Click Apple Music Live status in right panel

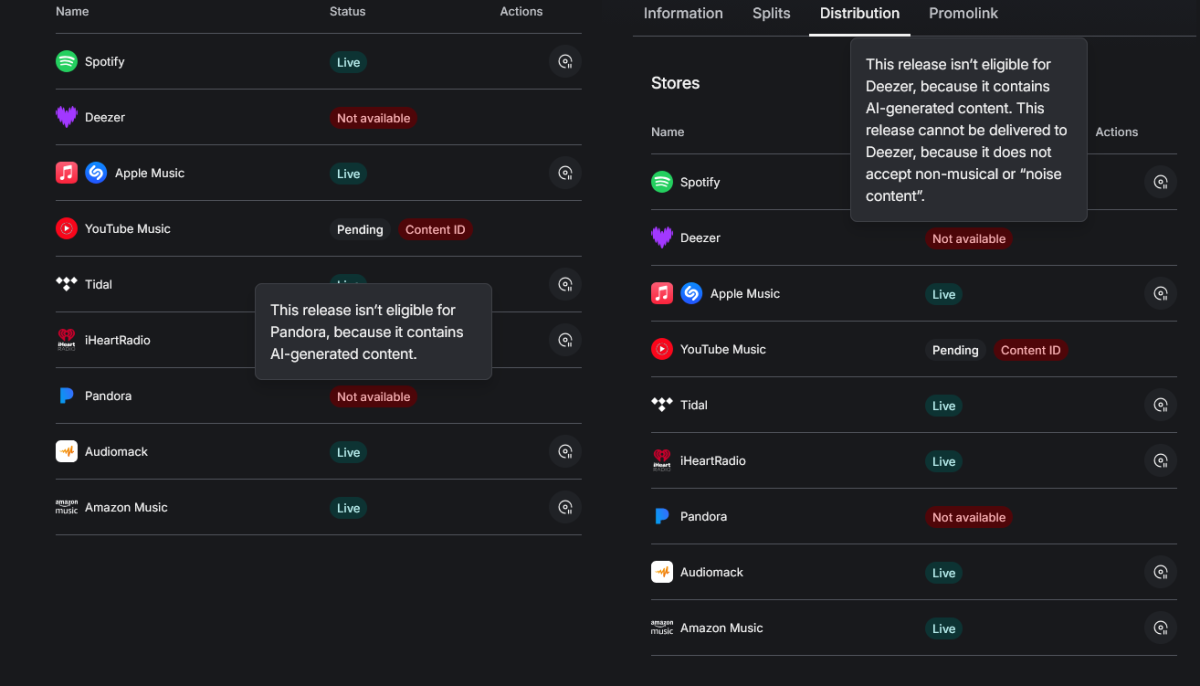[944, 295]
